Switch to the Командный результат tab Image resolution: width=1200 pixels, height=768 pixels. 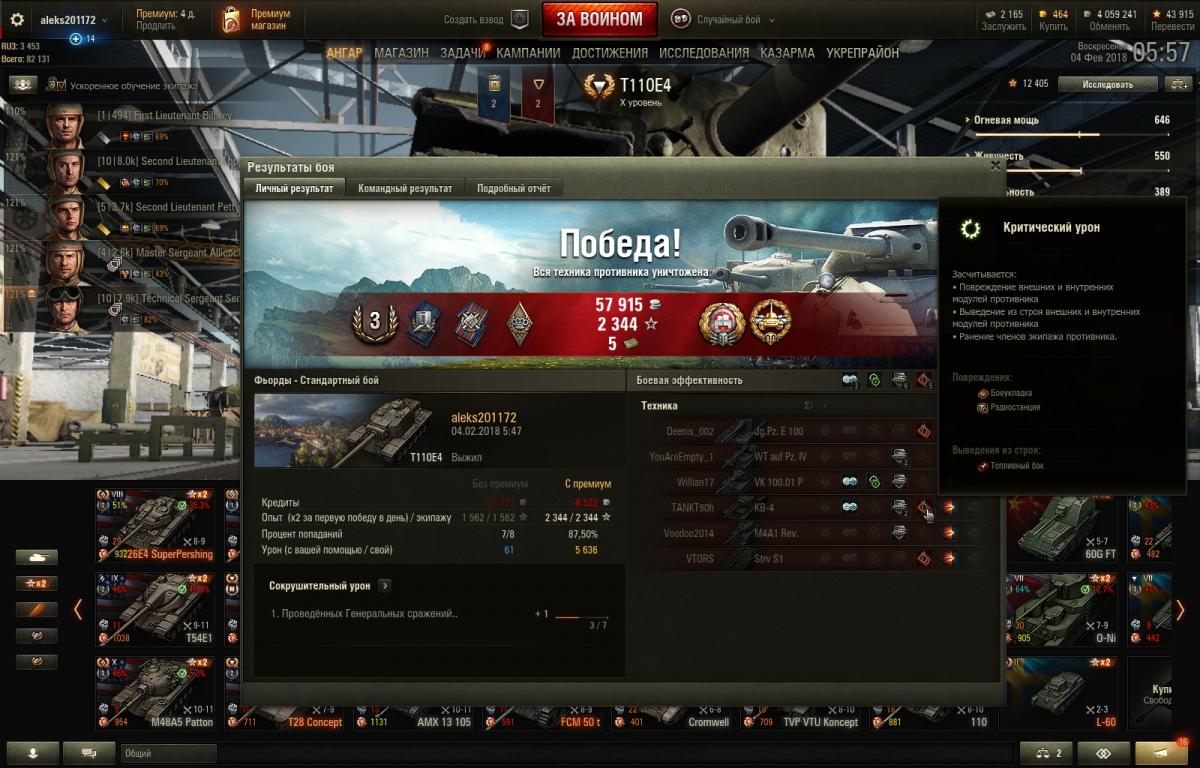[x=405, y=188]
